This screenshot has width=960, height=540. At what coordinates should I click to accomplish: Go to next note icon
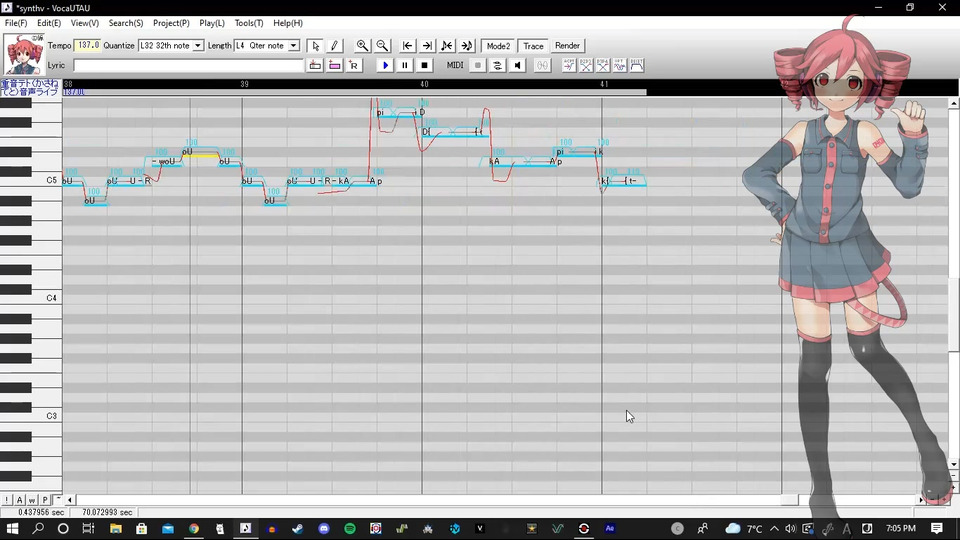[x=467, y=46]
